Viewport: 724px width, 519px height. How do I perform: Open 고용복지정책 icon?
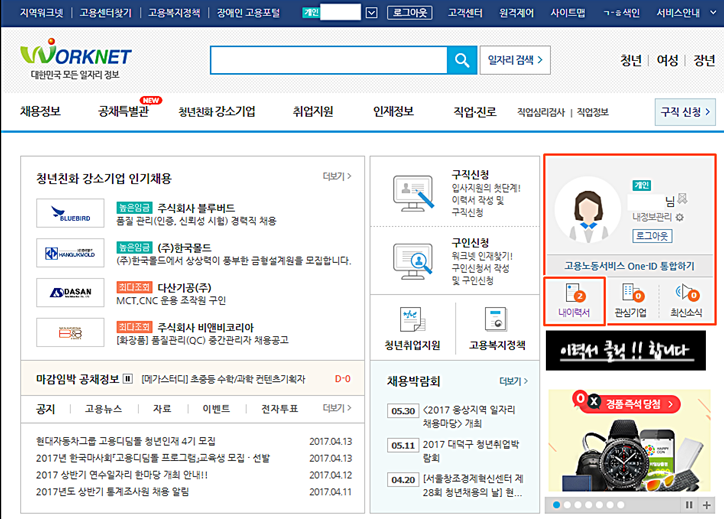[x=496, y=320]
